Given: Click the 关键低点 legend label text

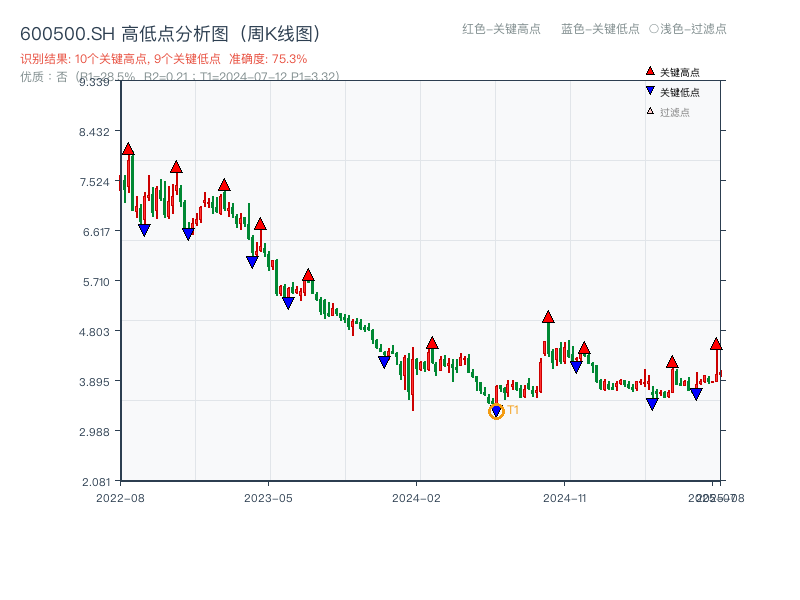Looking at the screenshot, I should pos(680,92).
